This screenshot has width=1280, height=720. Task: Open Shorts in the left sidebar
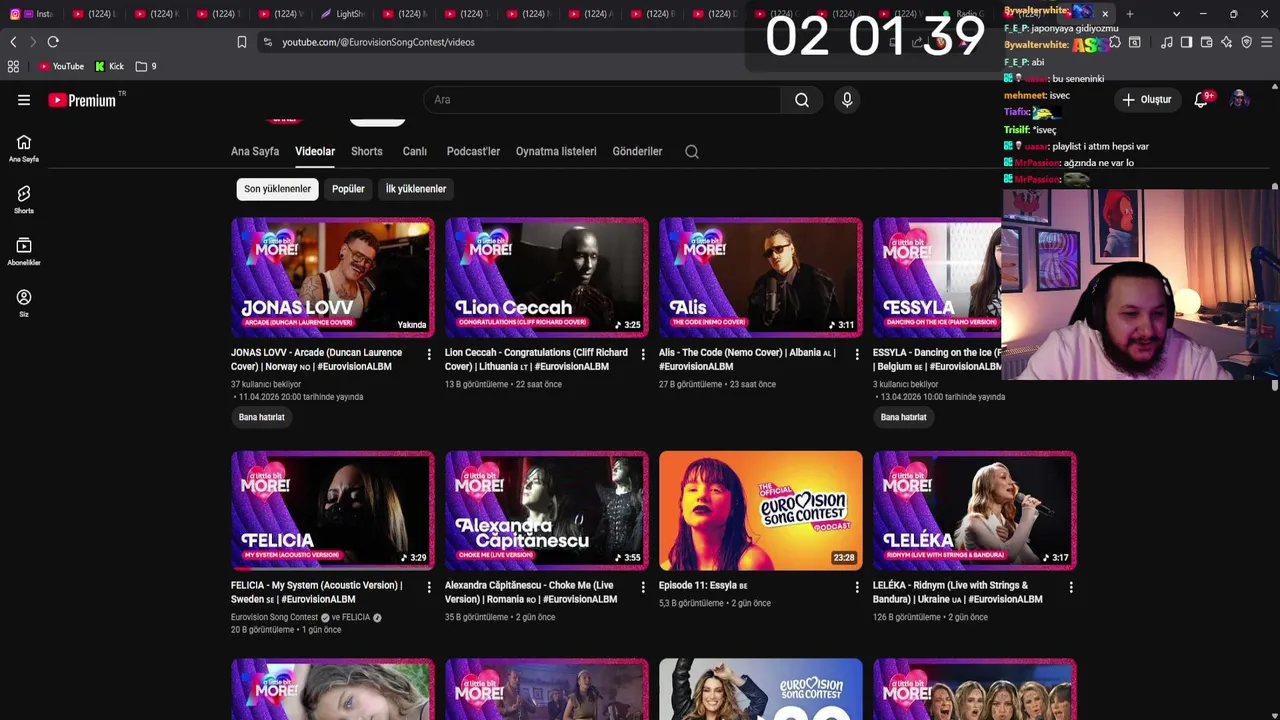point(24,200)
